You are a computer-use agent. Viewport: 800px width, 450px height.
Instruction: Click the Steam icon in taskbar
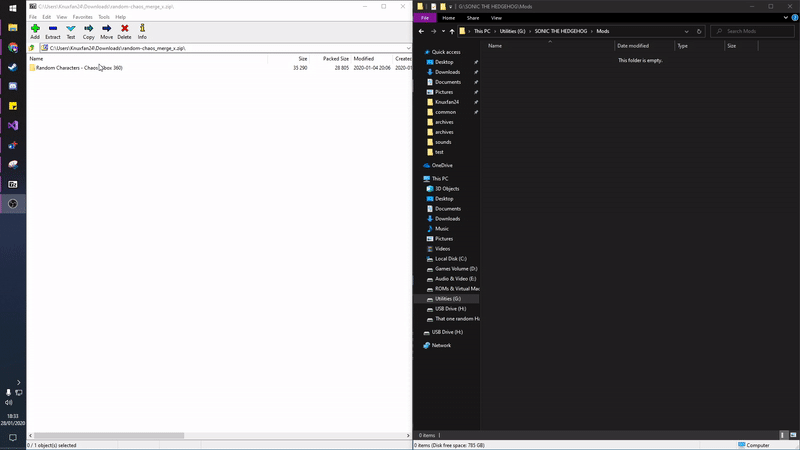tap(13, 67)
